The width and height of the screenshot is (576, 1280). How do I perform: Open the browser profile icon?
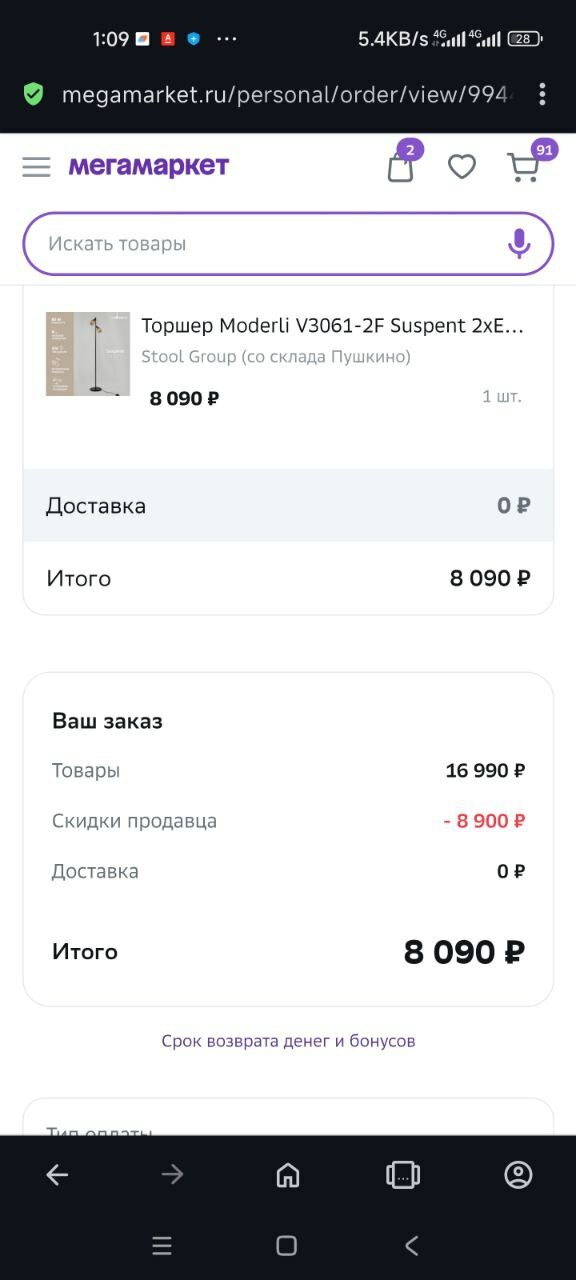click(x=516, y=1175)
